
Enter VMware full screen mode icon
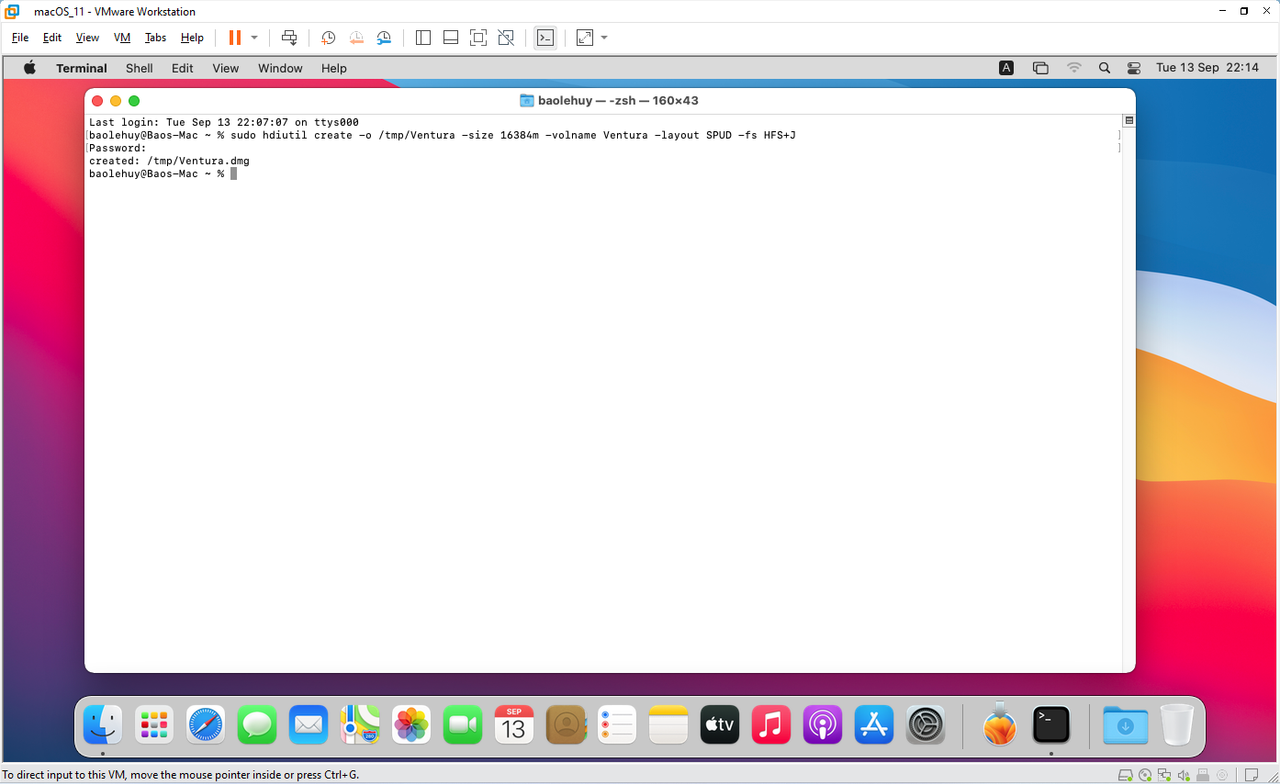coord(478,38)
